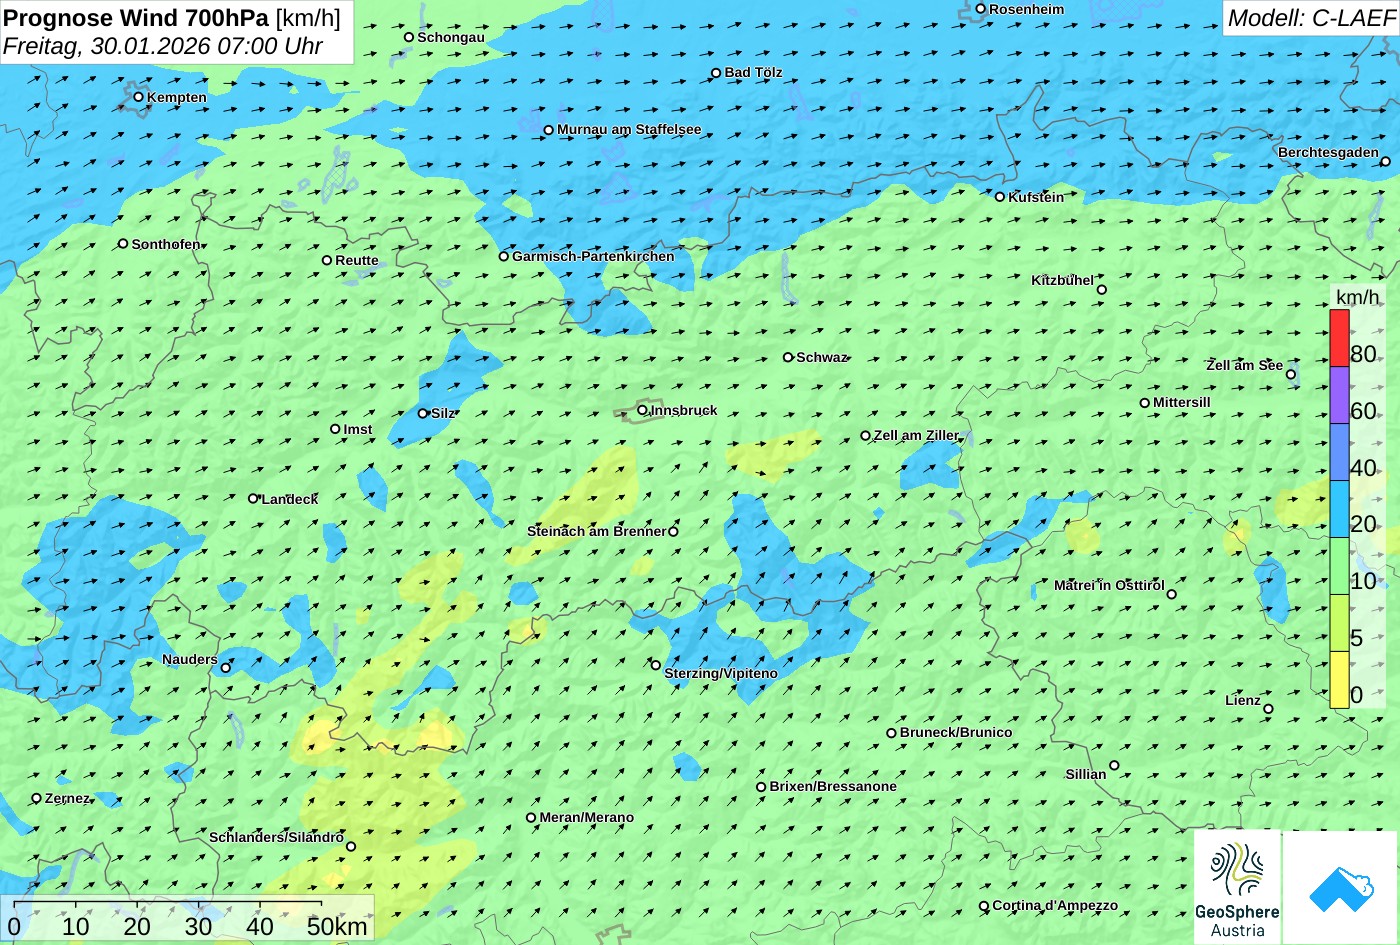Click the blue cloud logo icon
This screenshot has width=1400, height=945.
(x=1341, y=887)
